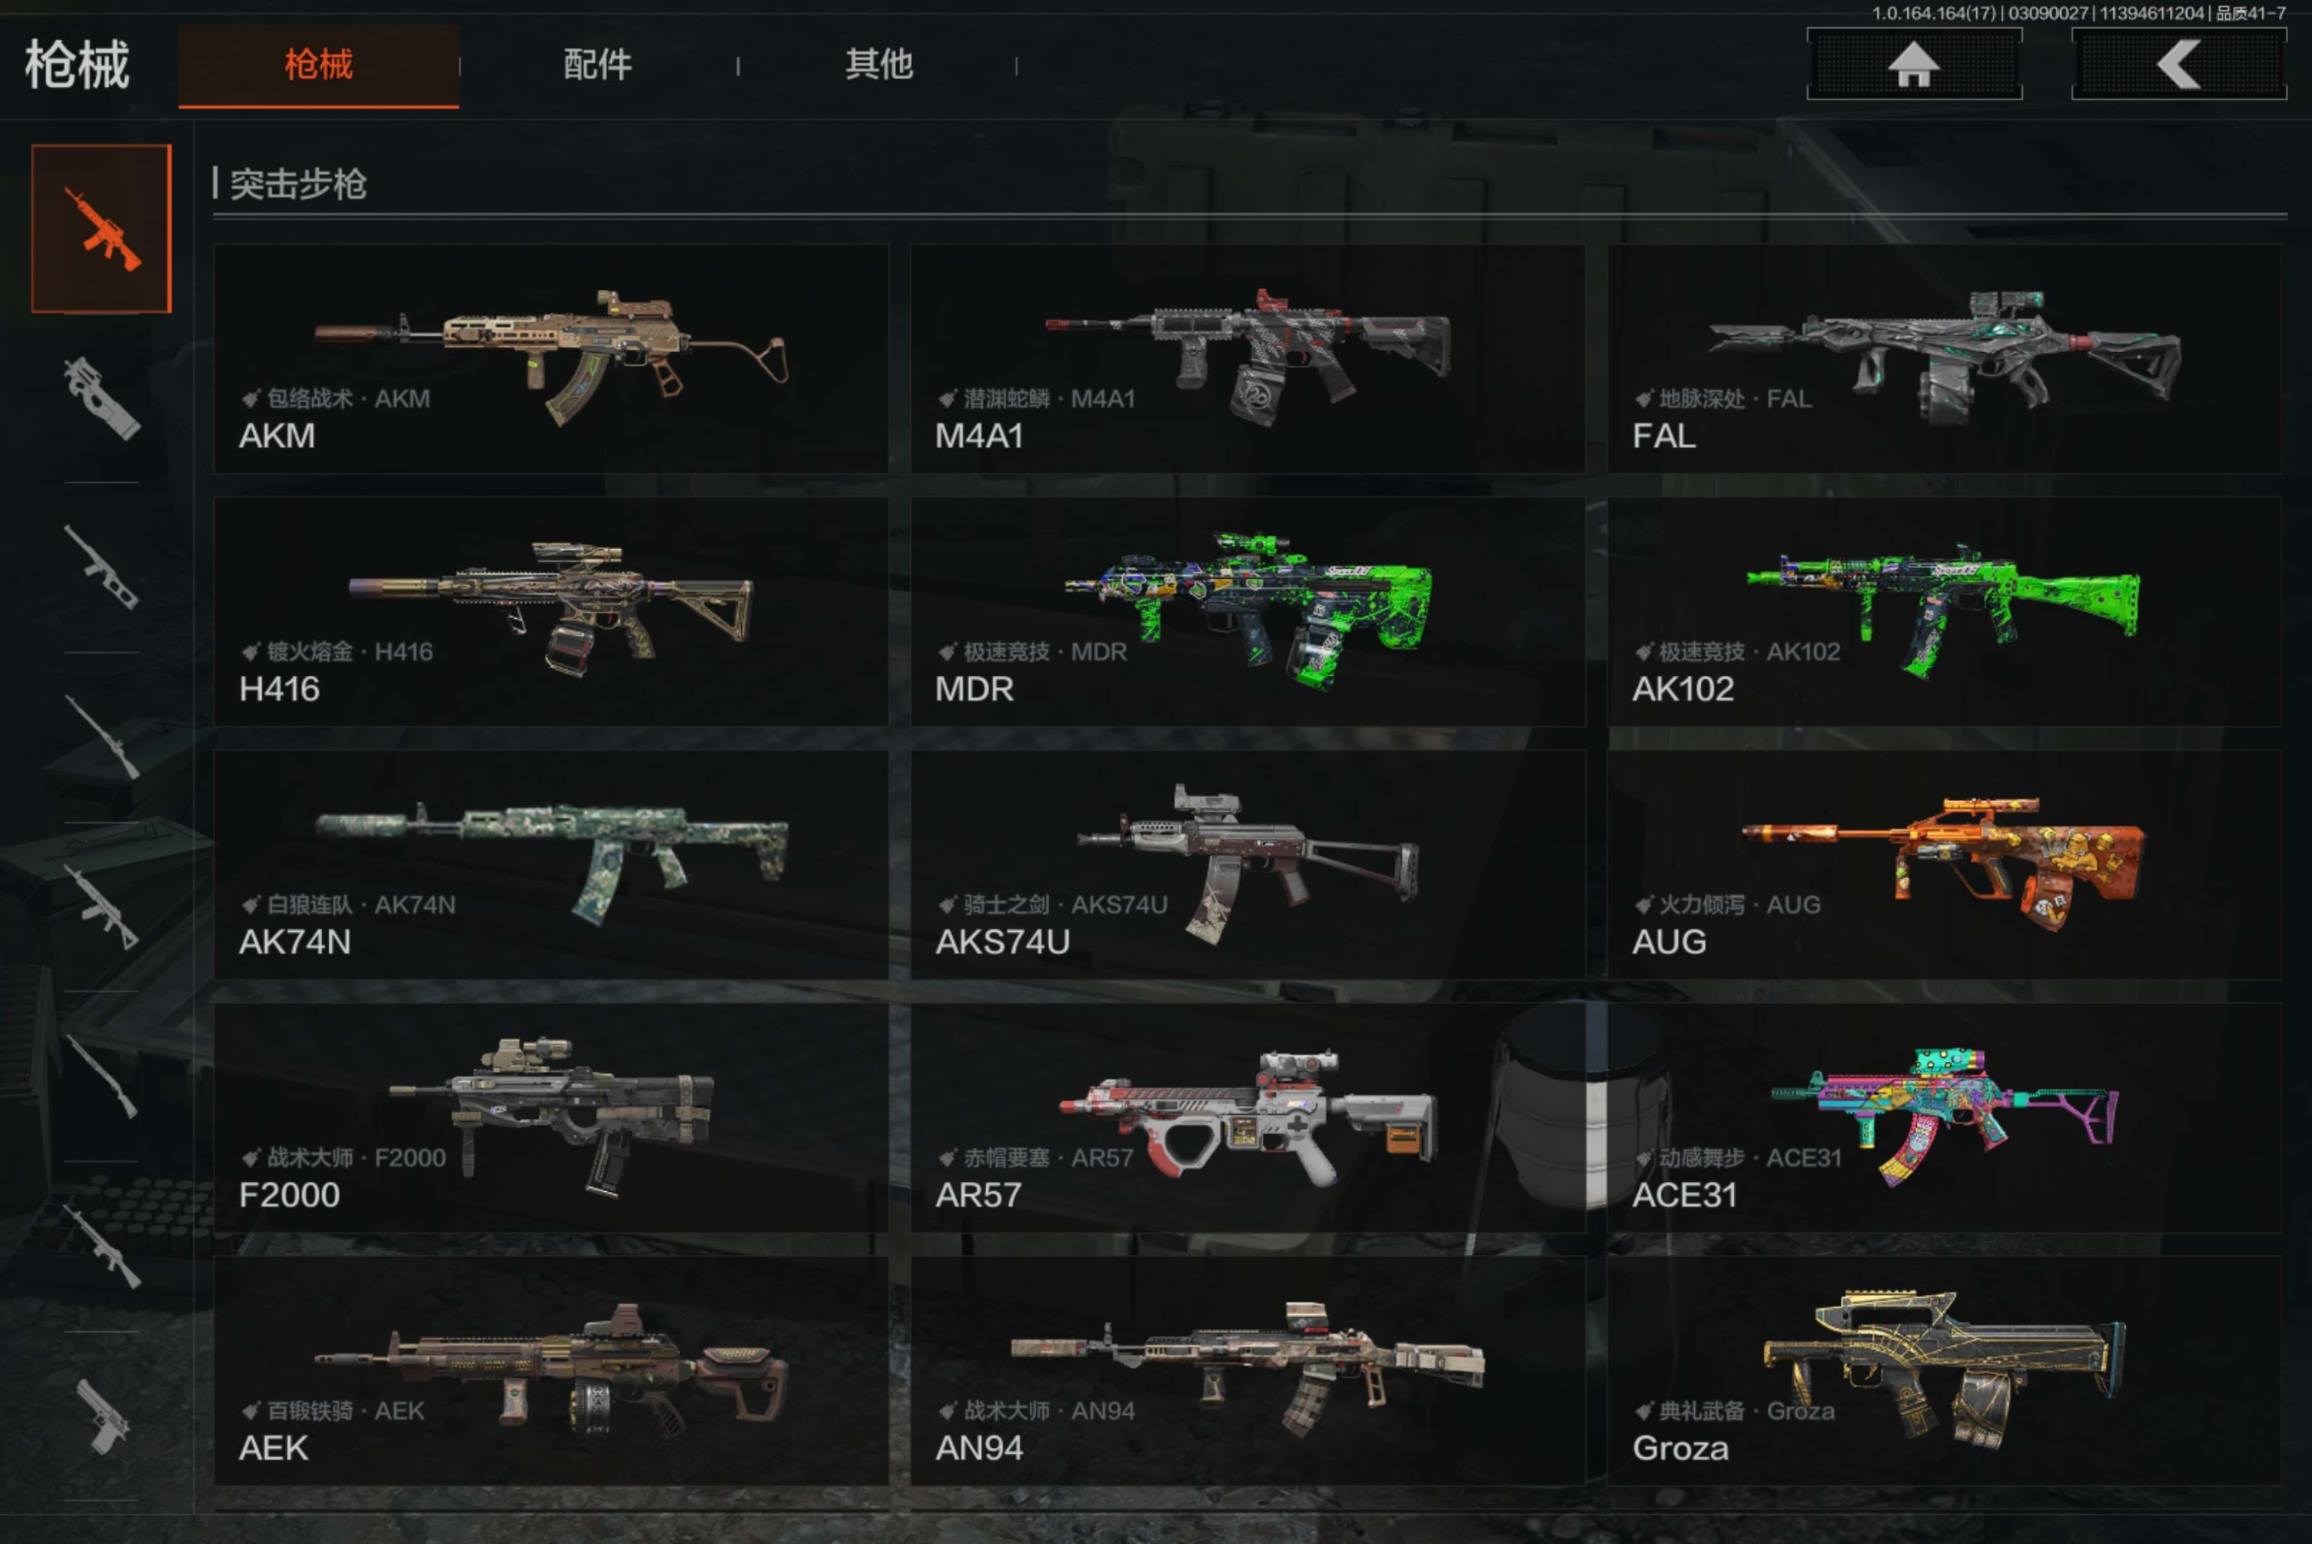Open the F2000 weapon card
Image resolution: width=2312 pixels, height=1544 pixels.
tap(551, 1117)
